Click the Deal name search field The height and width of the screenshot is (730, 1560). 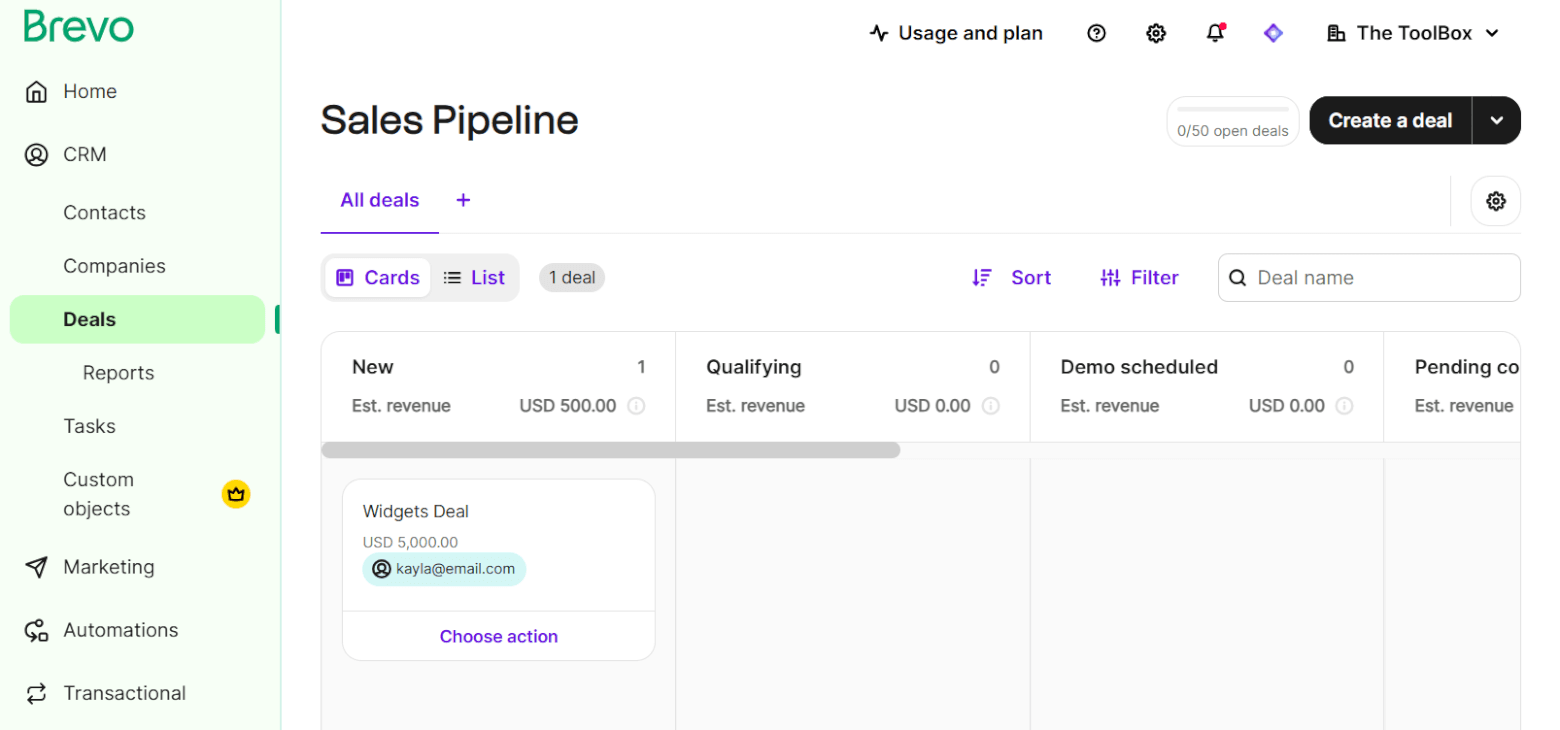(1380, 278)
